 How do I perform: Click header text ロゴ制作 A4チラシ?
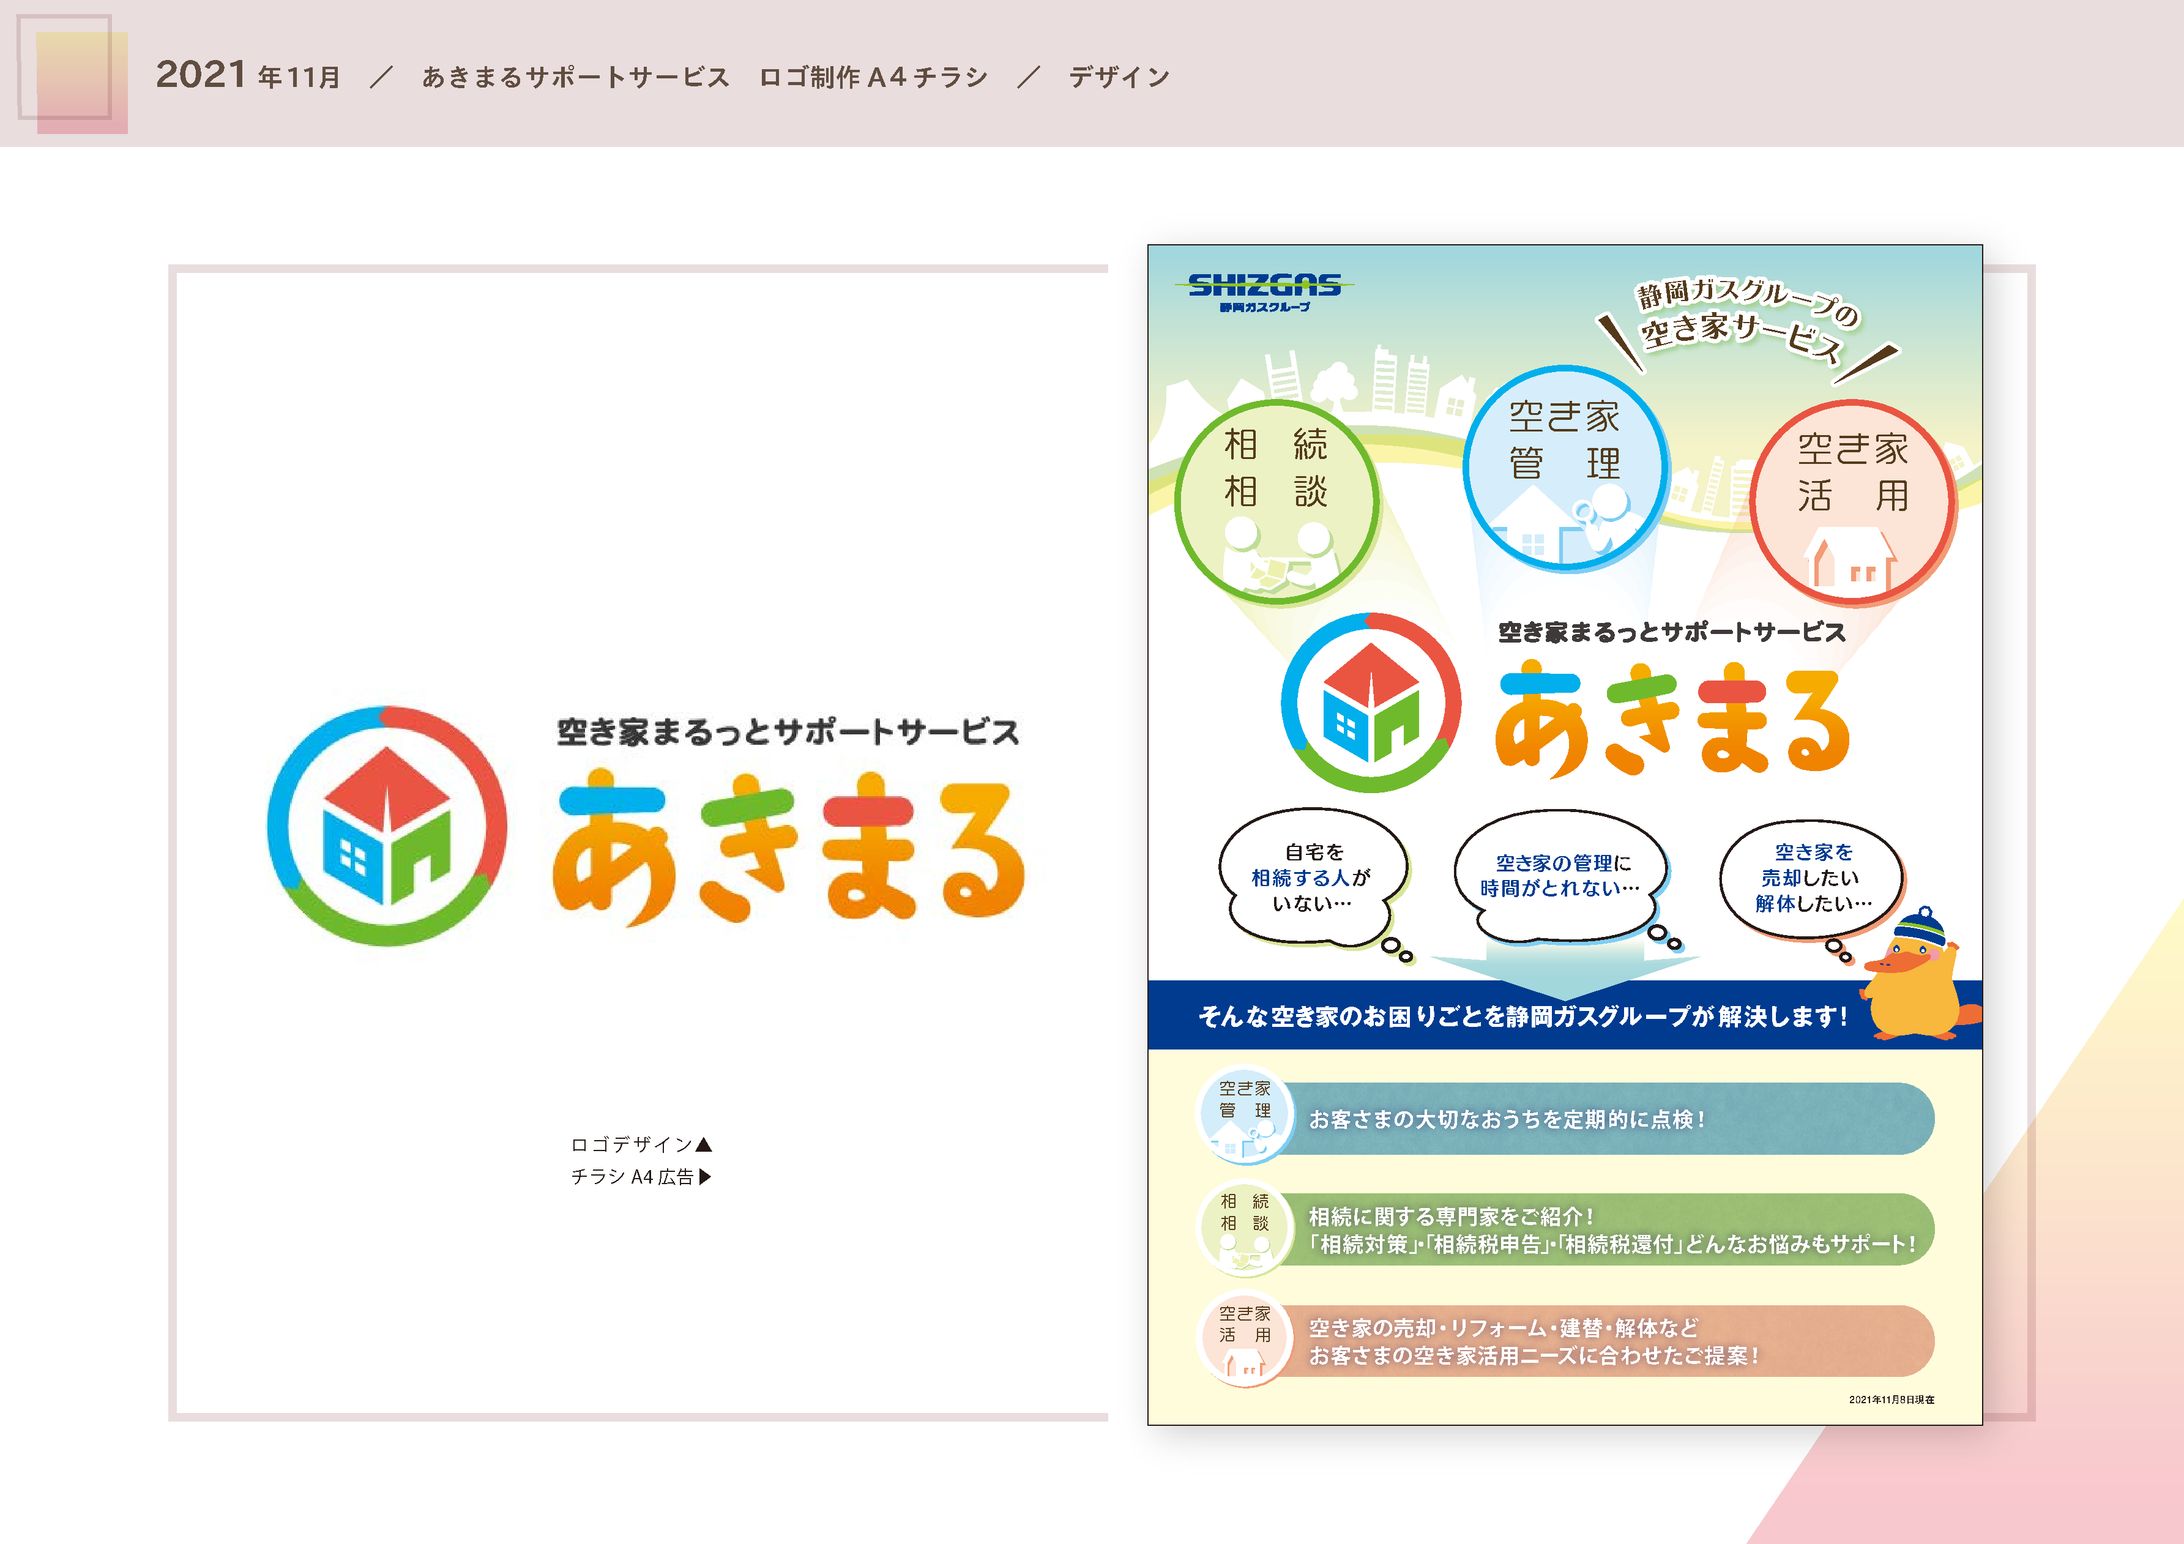tap(873, 77)
